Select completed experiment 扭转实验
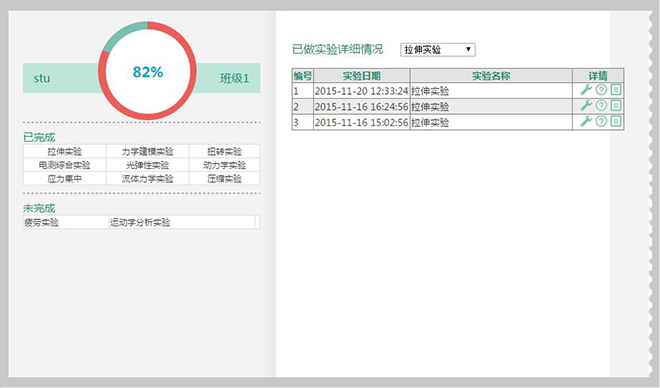The width and height of the screenshot is (660, 388). click(x=224, y=151)
